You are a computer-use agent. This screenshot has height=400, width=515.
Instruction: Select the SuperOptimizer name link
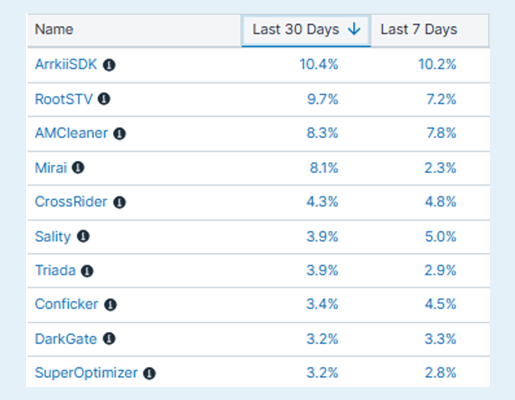[86, 373]
